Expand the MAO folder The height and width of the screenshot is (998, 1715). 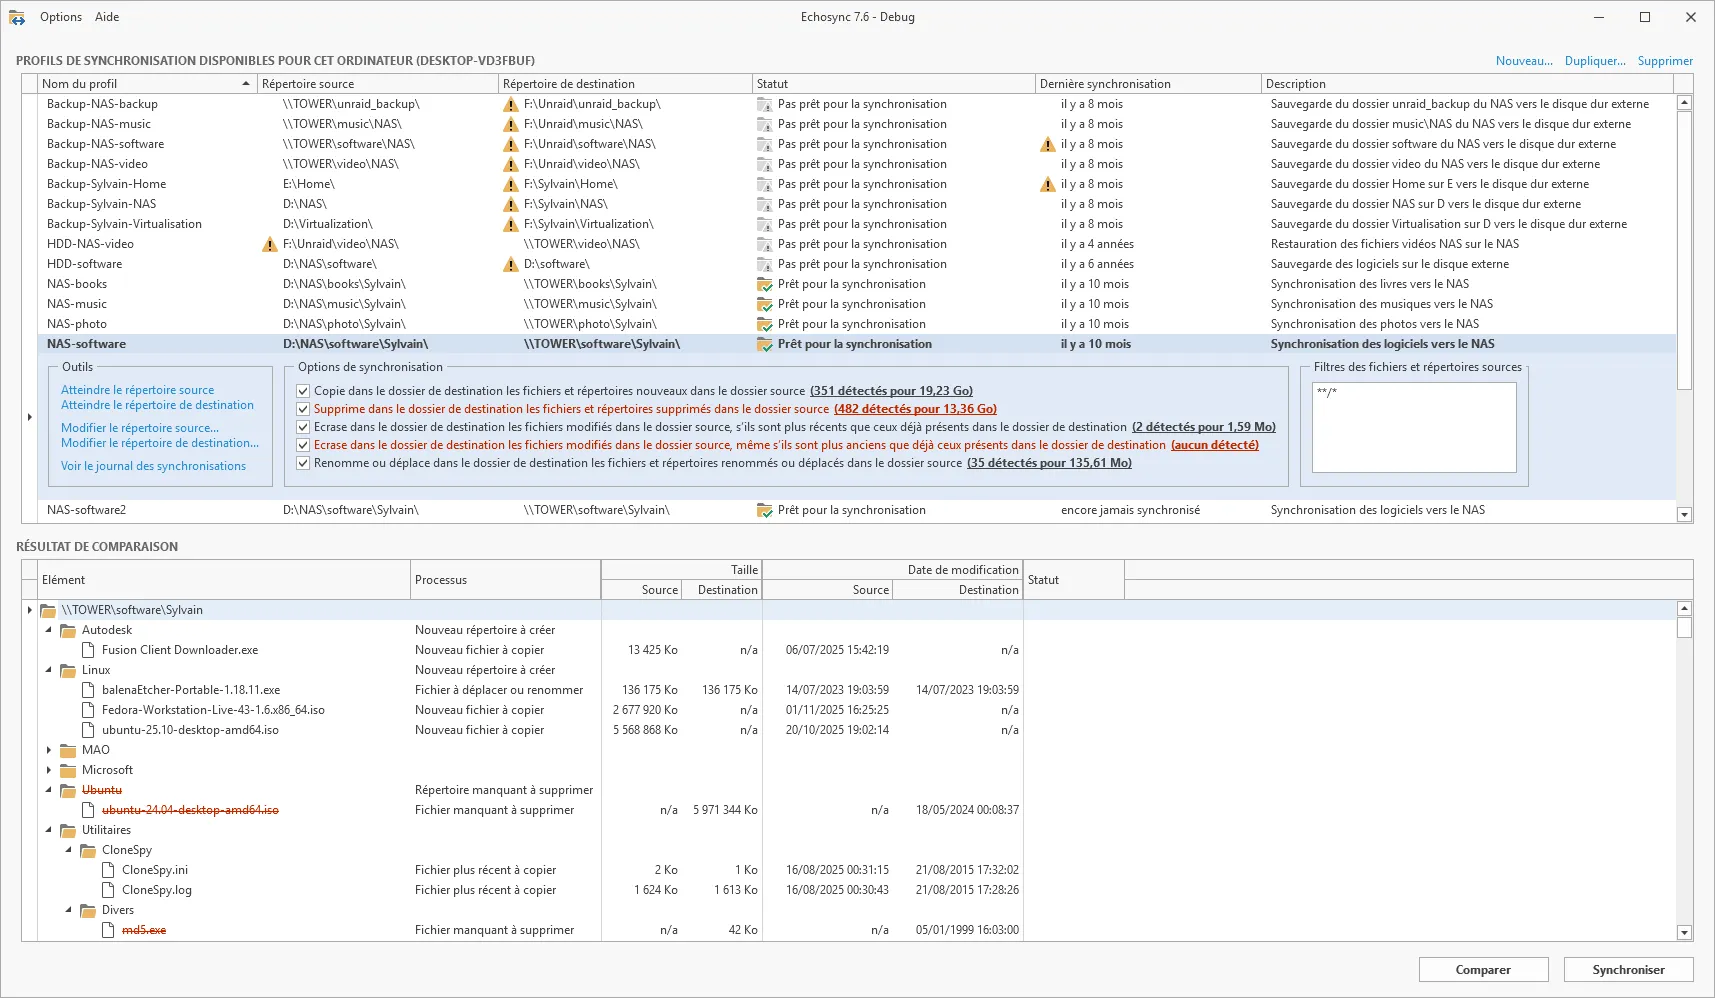coord(49,750)
